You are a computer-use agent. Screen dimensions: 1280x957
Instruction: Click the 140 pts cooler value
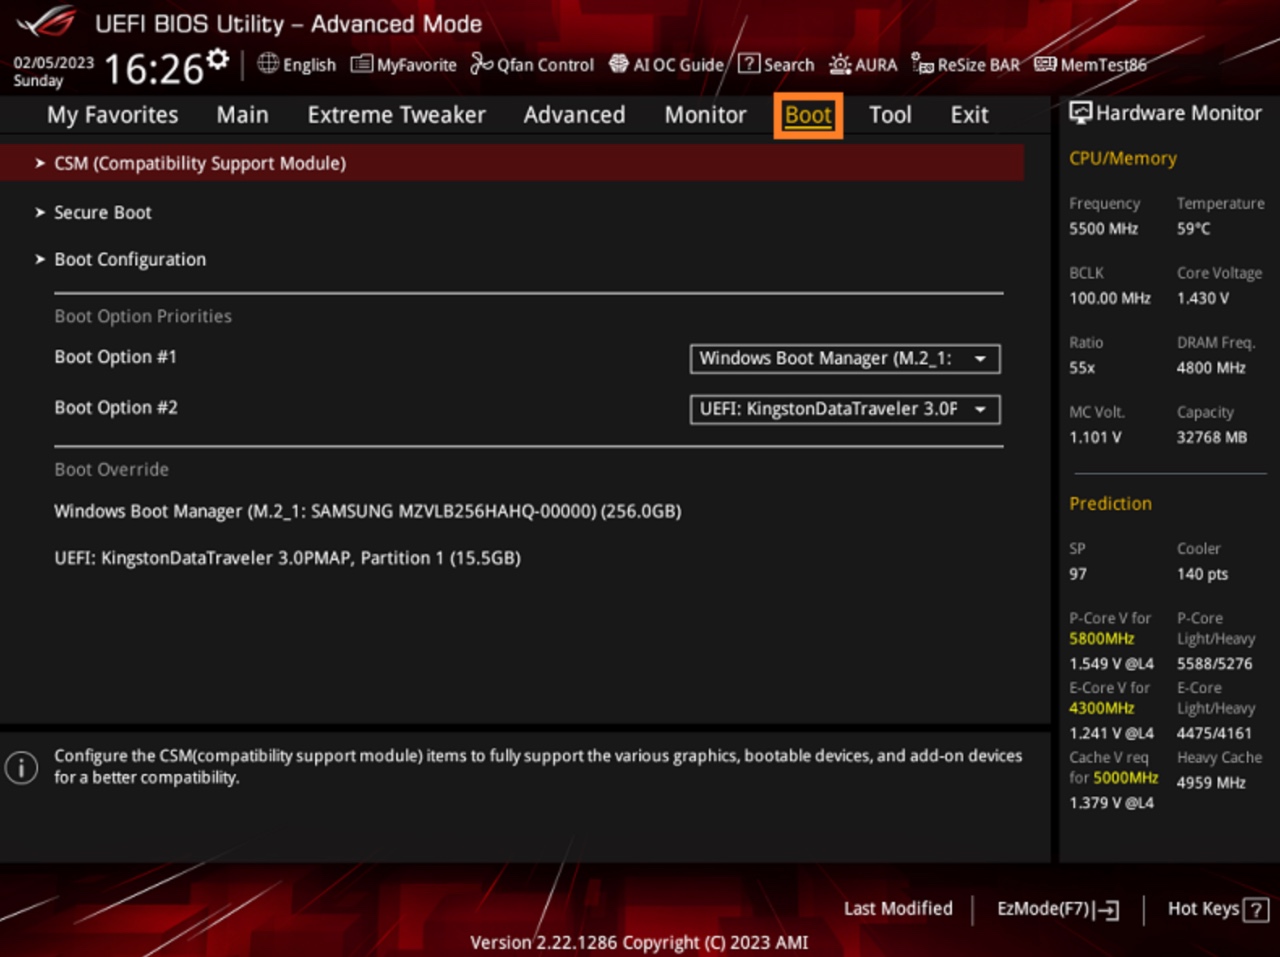(x=1202, y=574)
